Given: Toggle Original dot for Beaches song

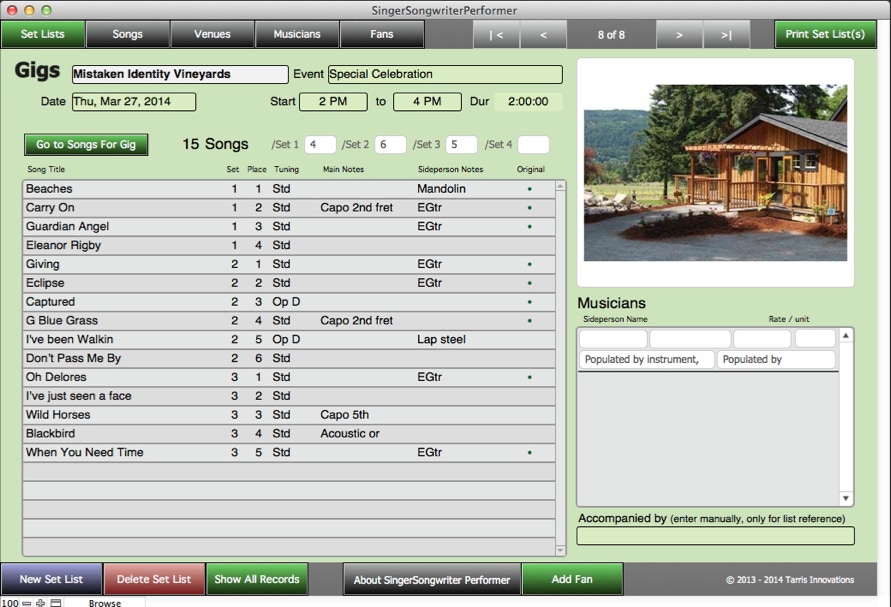Looking at the screenshot, I should click(529, 189).
